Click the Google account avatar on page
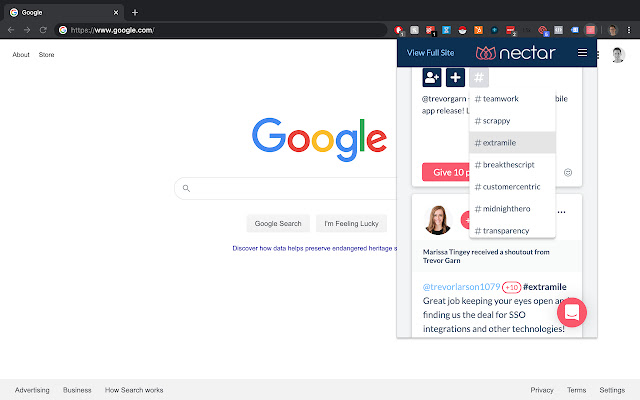The width and height of the screenshot is (640, 400). pos(618,55)
